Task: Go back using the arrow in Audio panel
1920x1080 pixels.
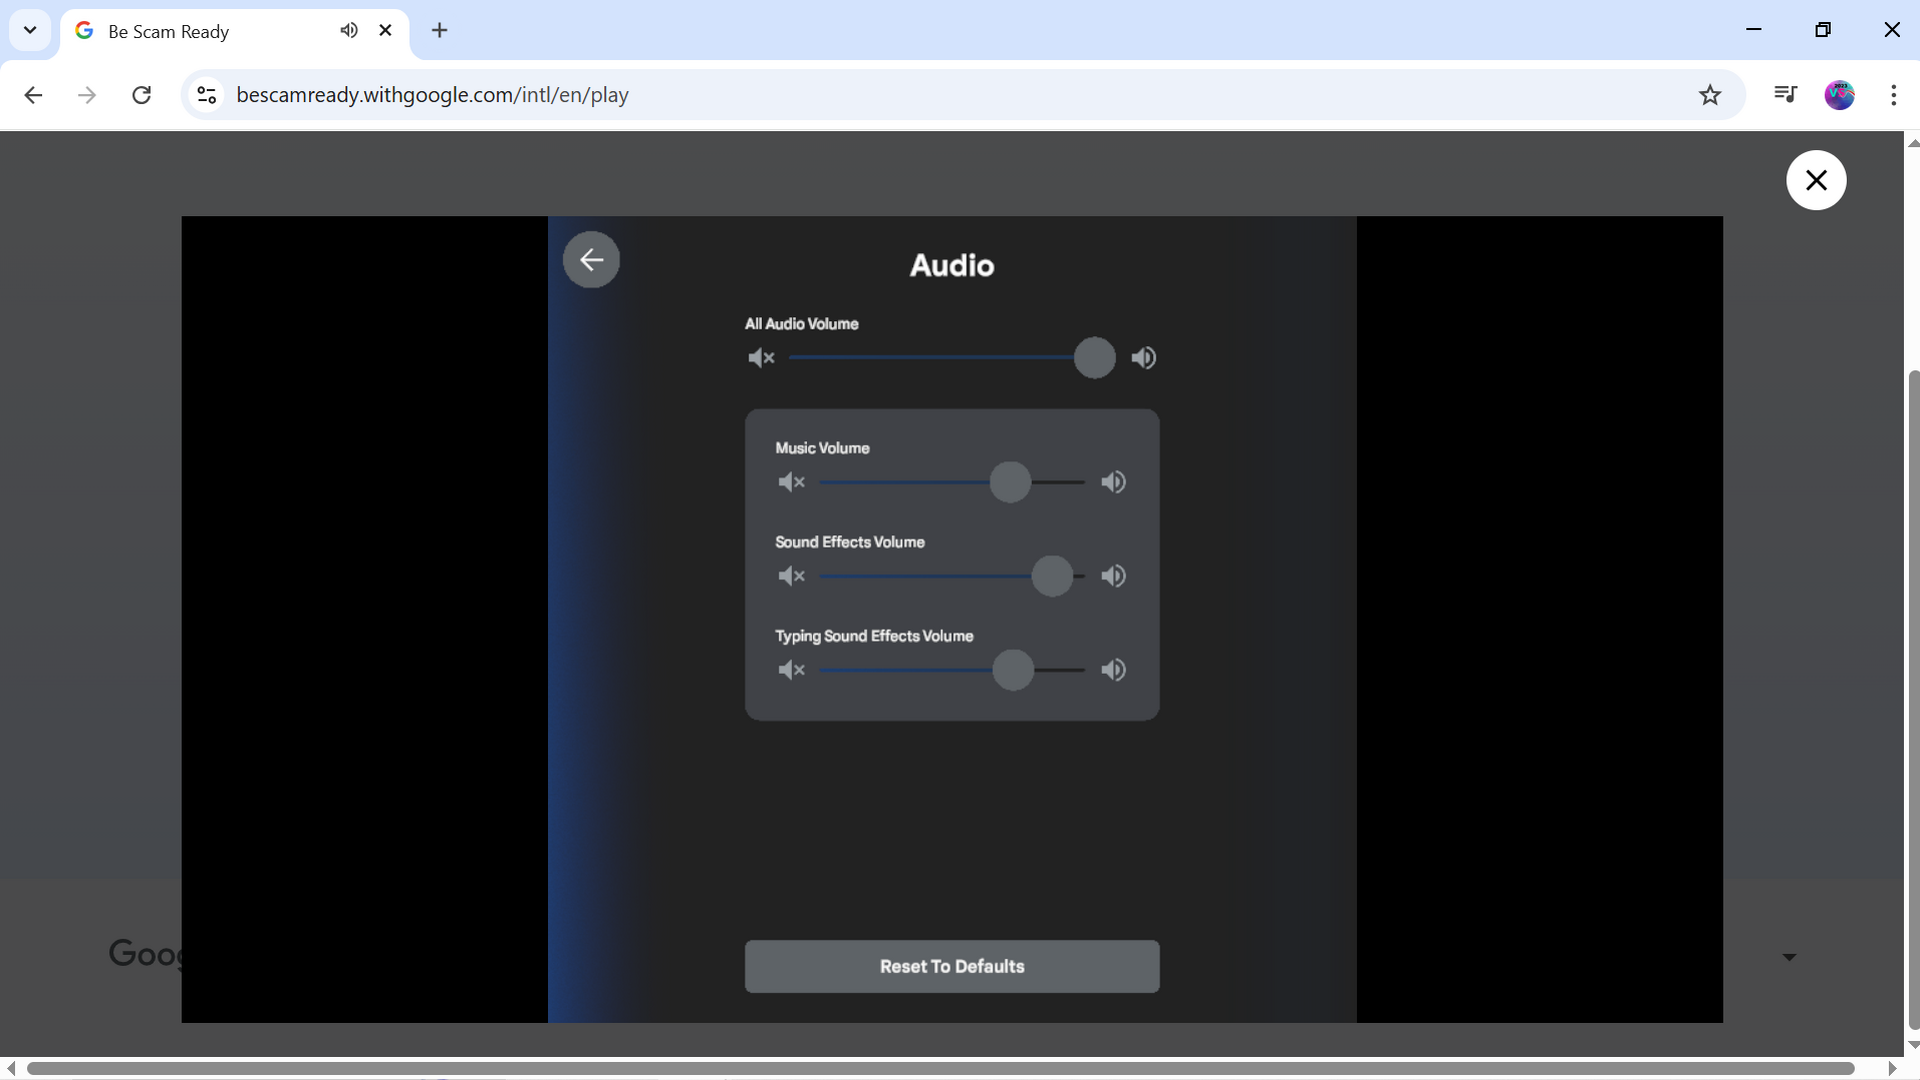Action: point(591,260)
